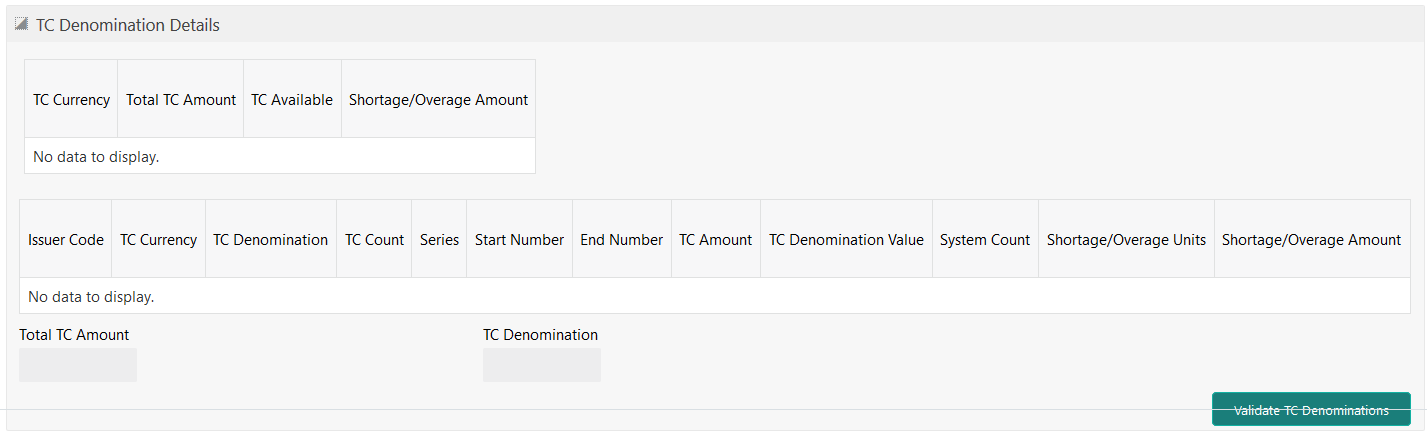Viewport: 1427px width, 435px height.
Task: Collapse the TC Denomination Details section
Action: click(20, 25)
